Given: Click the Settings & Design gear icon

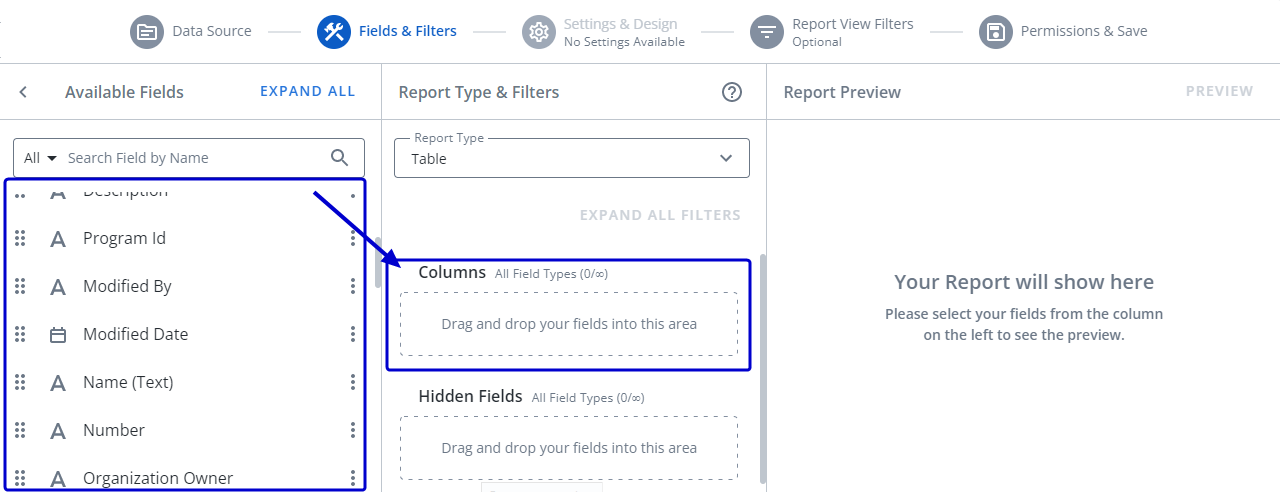Looking at the screenshot, I should pos(539,32).
